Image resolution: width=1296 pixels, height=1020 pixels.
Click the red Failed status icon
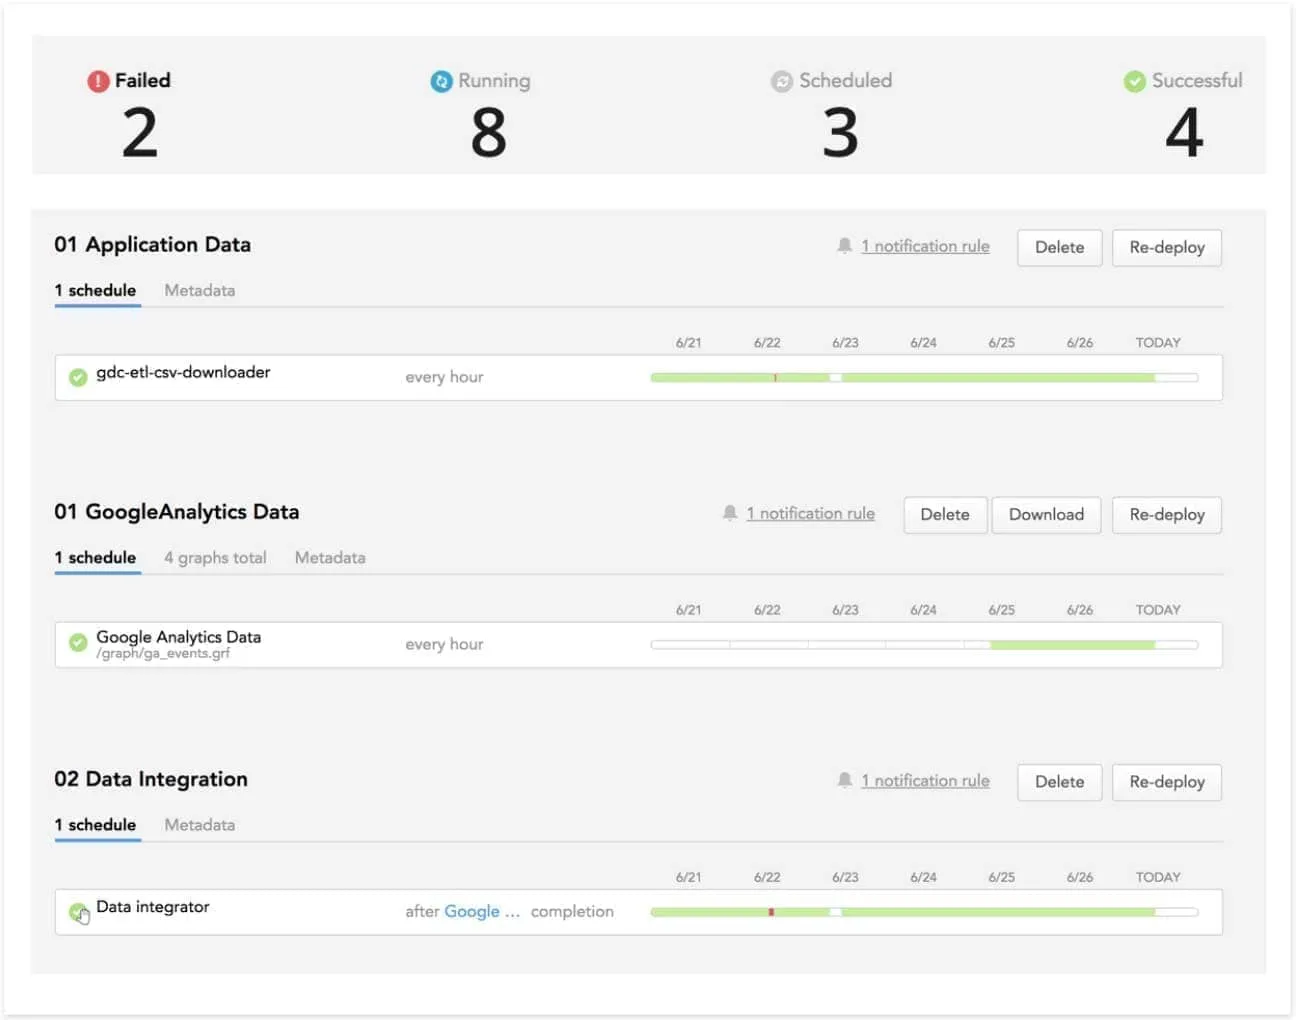click(x=98, y=81)
